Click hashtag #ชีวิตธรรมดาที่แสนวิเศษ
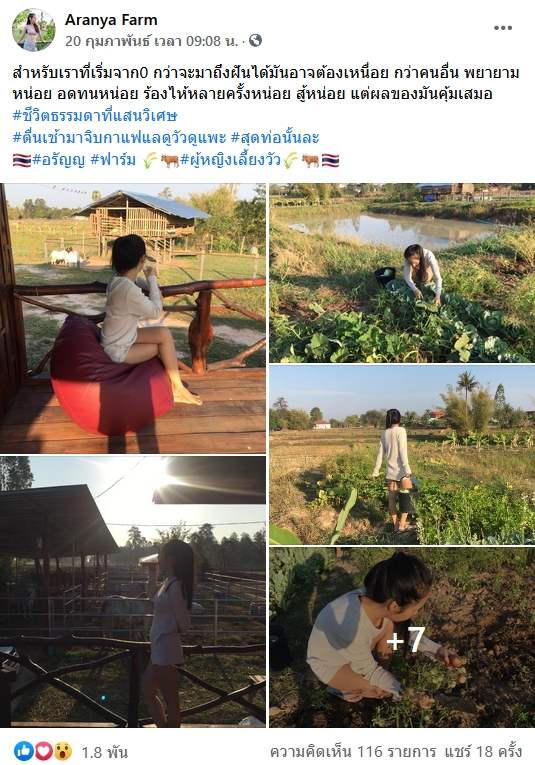535x765 pixels. (x=95, y=116)
